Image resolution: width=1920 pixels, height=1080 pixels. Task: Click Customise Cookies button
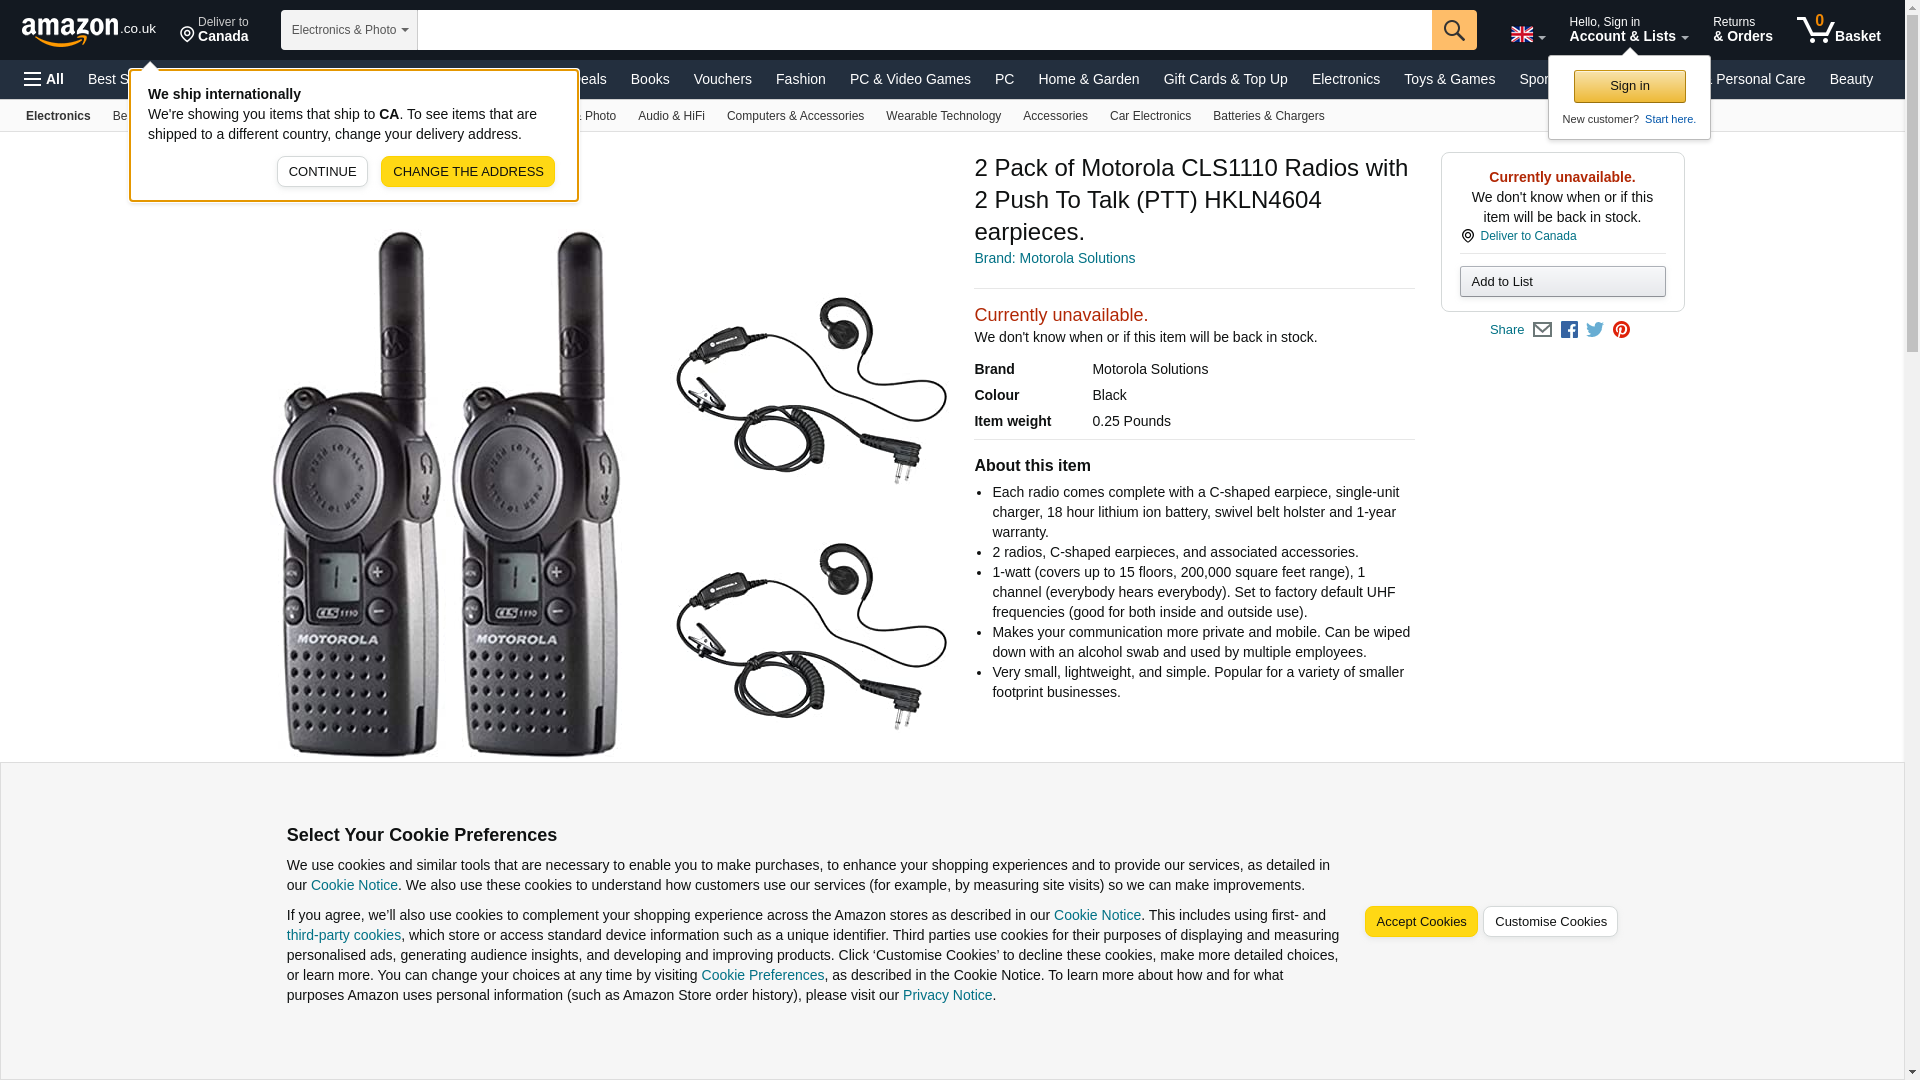(x=1550, y=922)
